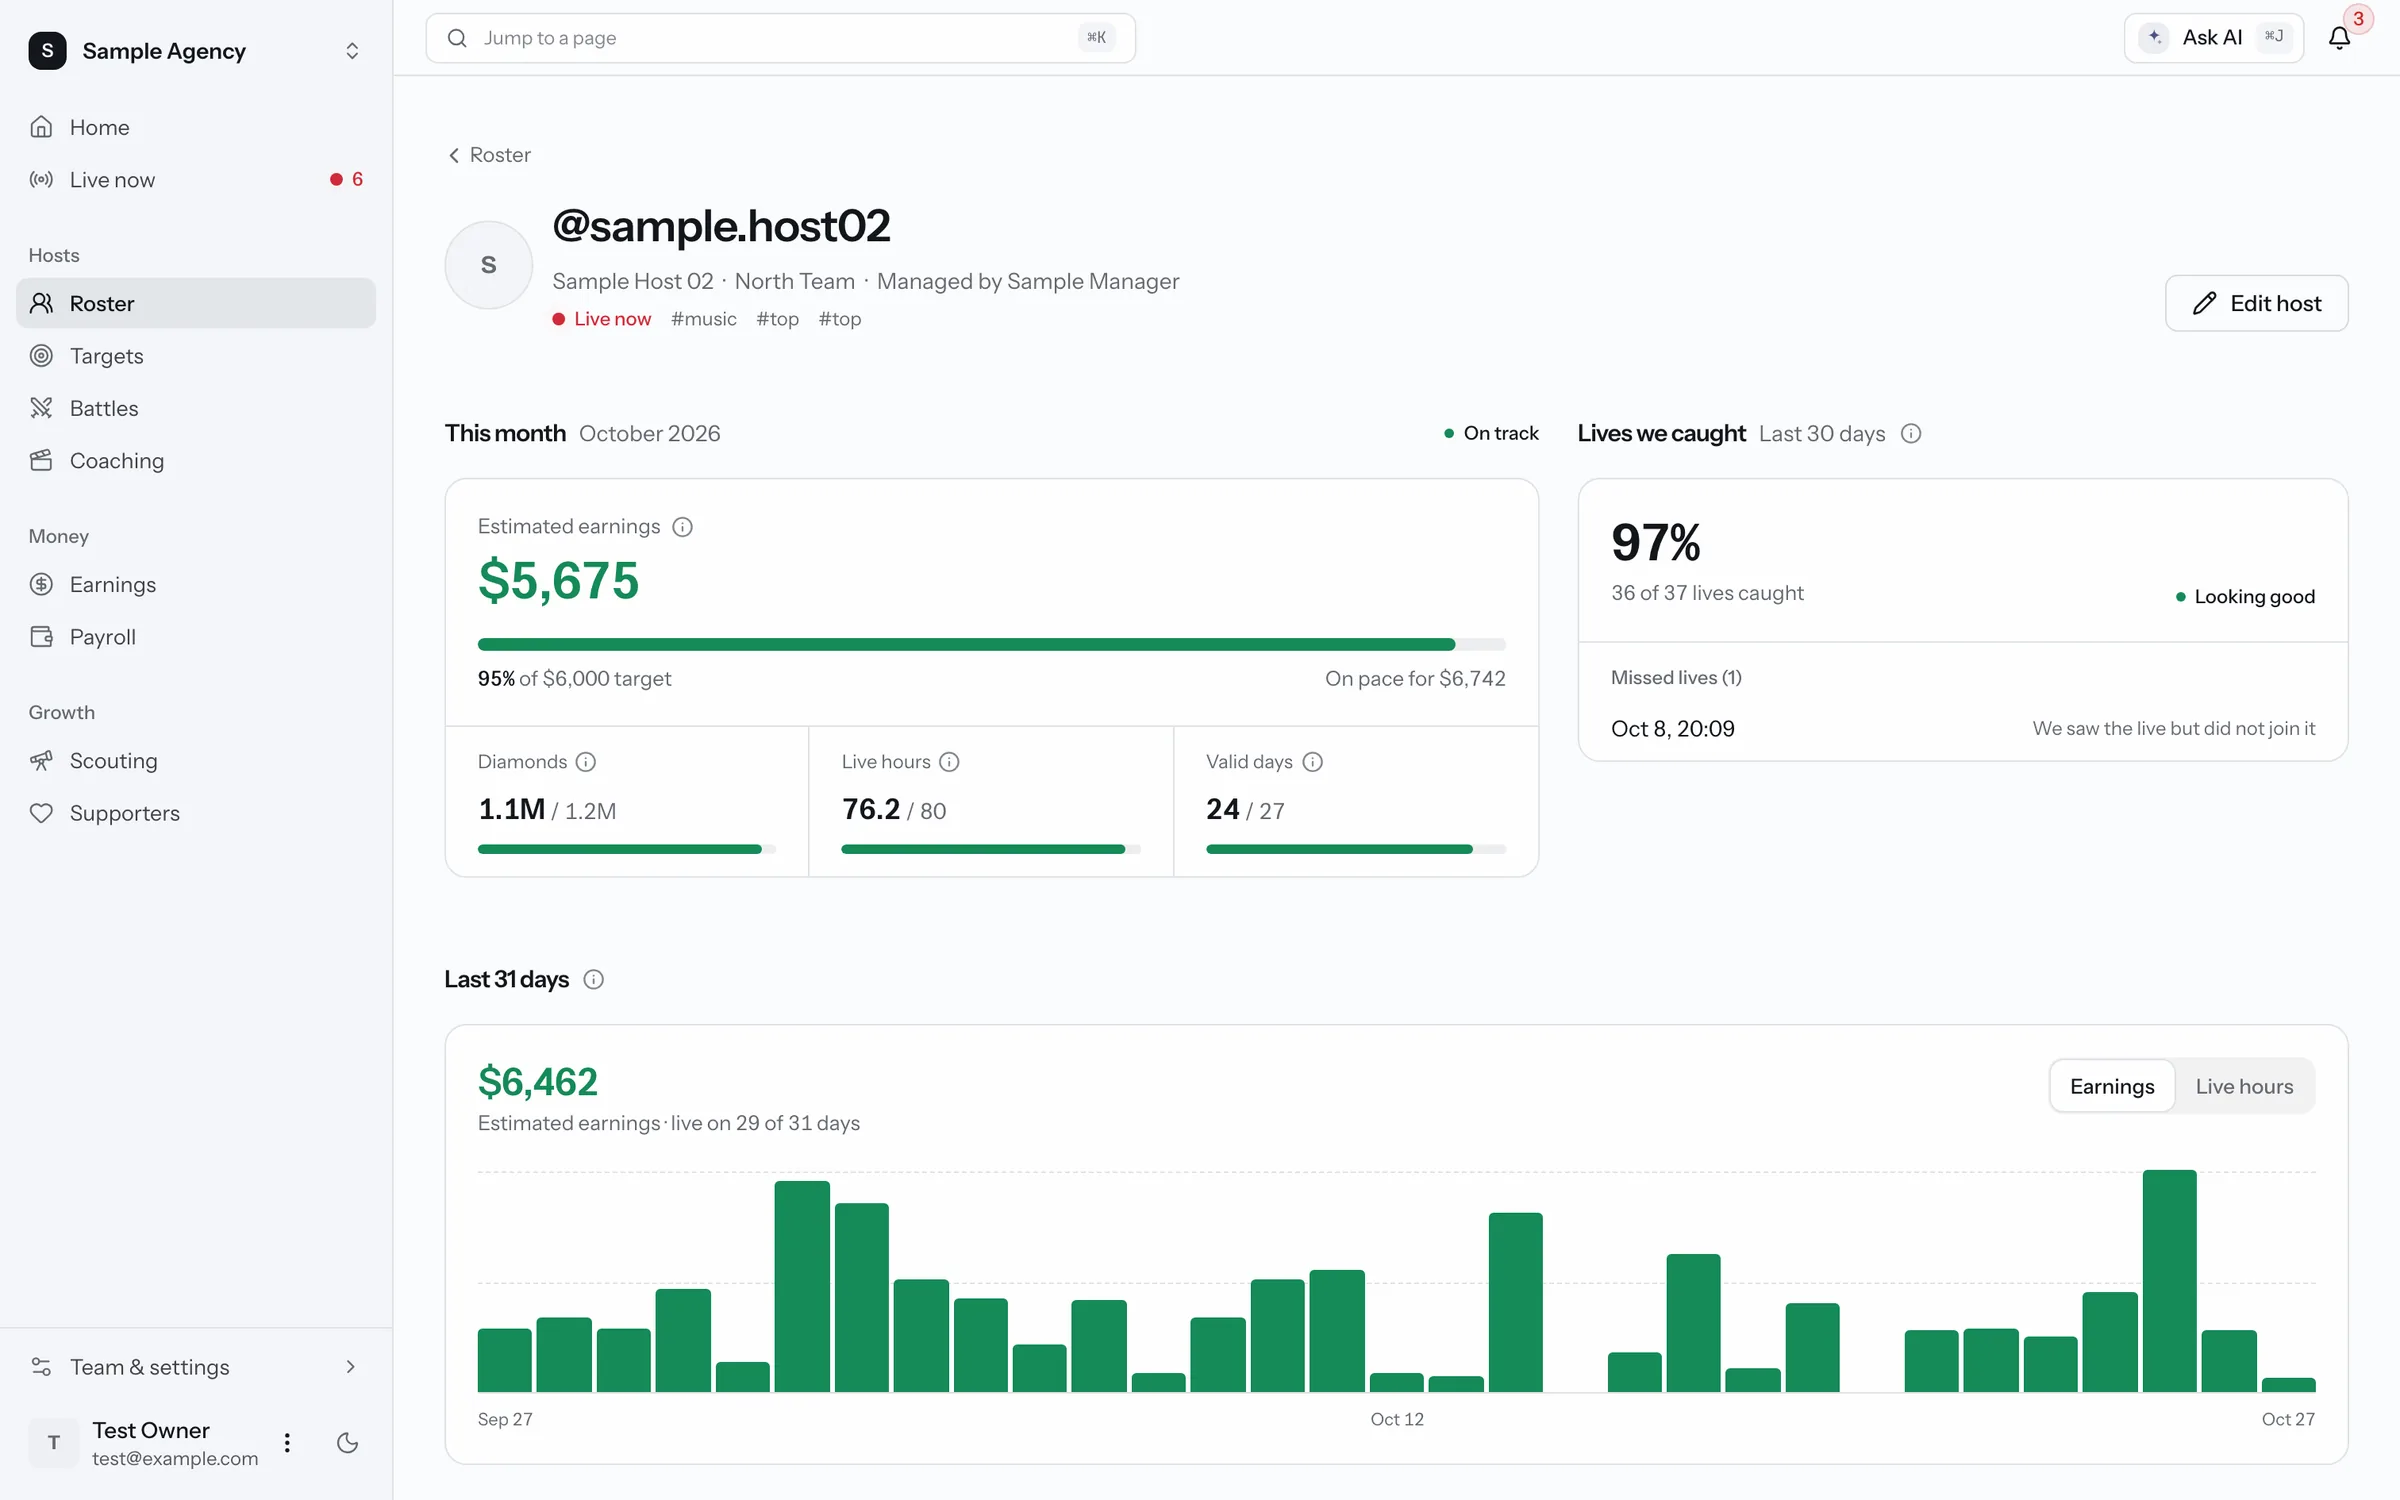The height and width of the screenshot is (1500, 2400).
Task: Click the Diamonds progress bar
Action: click(627, 849)
